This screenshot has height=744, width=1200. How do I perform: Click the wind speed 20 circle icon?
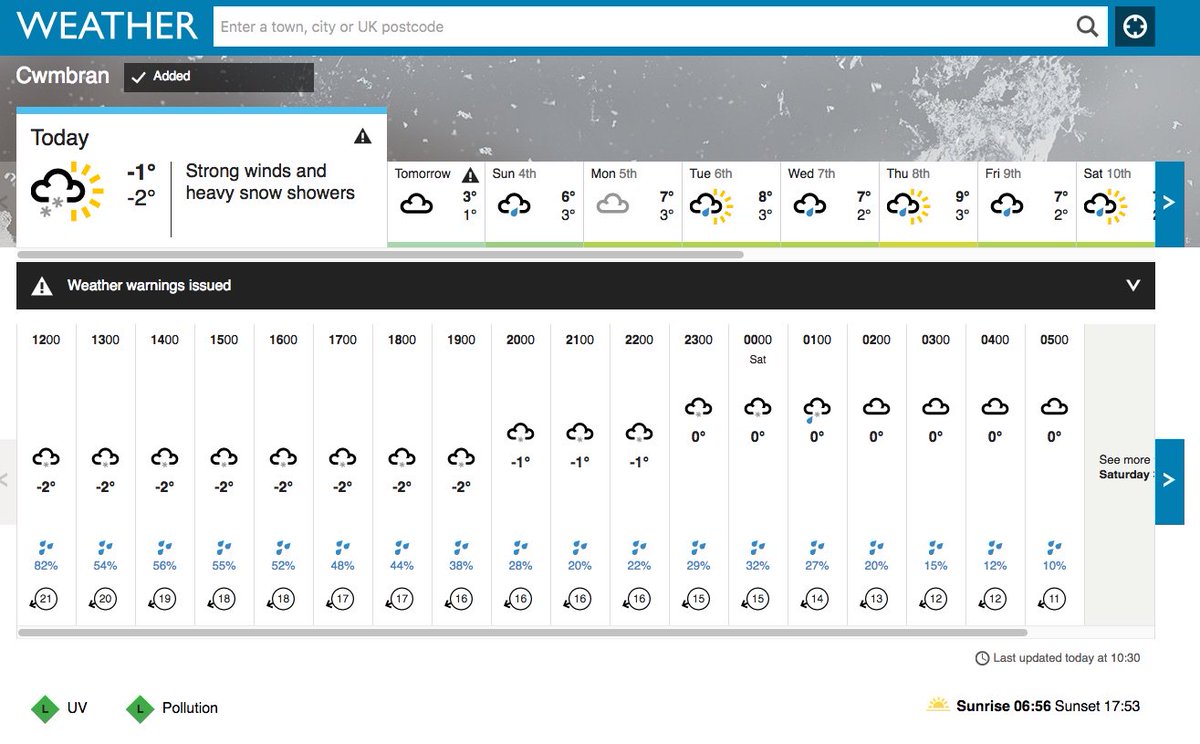tap(102, 599)
